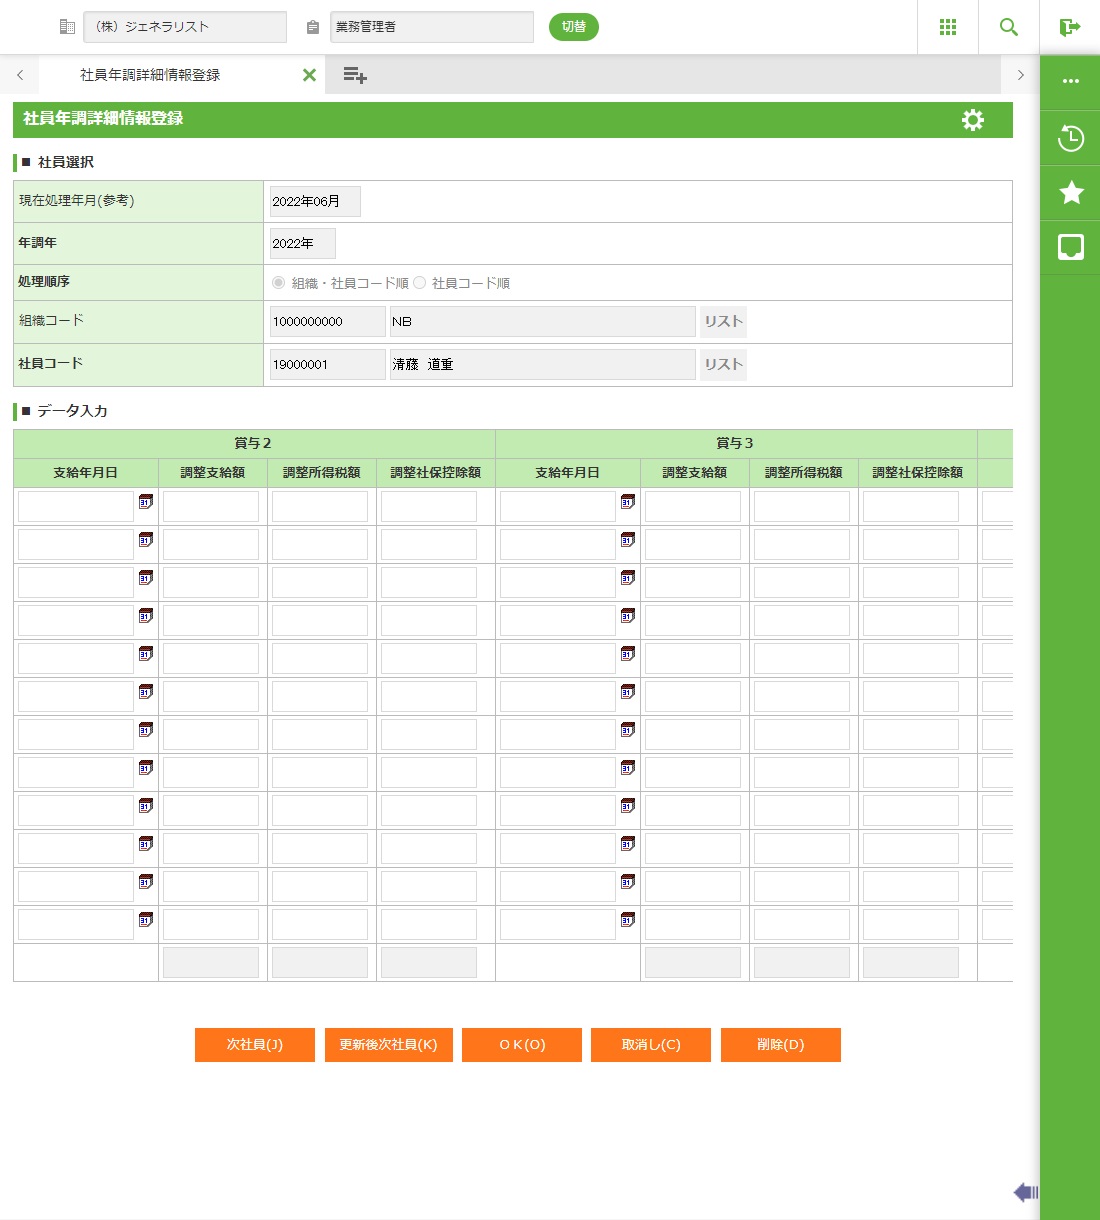Click the logout icon in top bar

1070,27
